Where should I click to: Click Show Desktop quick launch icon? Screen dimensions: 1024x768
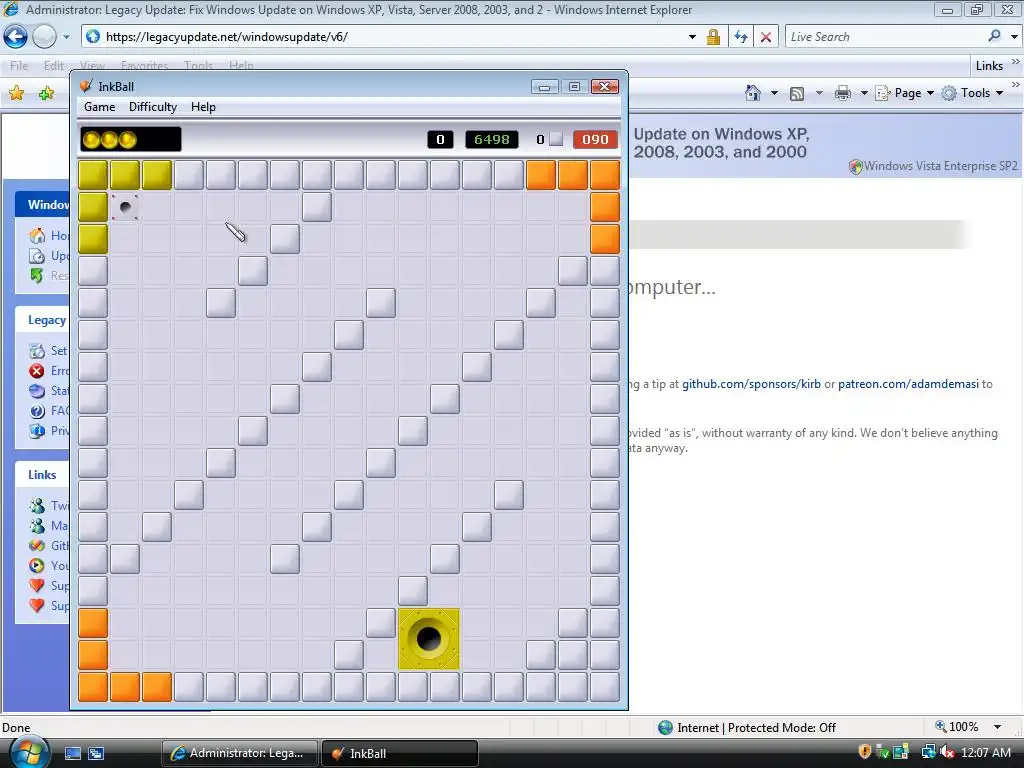point(72,754)
